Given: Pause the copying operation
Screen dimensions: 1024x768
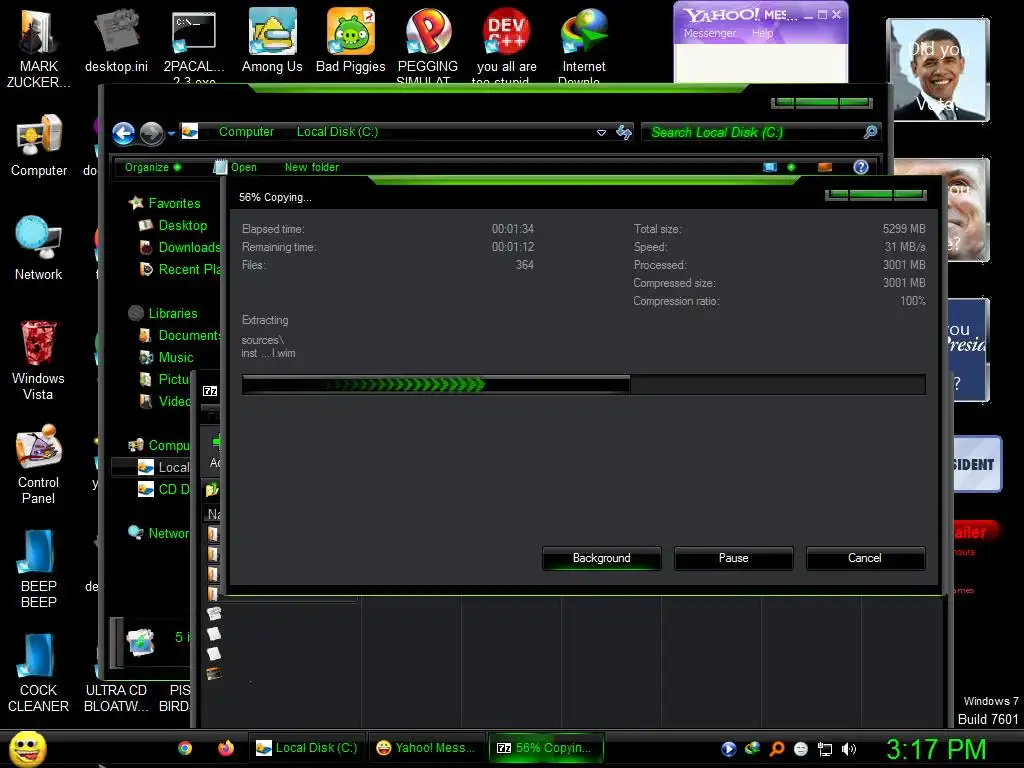Looking at the screenshot, I should [x=733, y=558].
